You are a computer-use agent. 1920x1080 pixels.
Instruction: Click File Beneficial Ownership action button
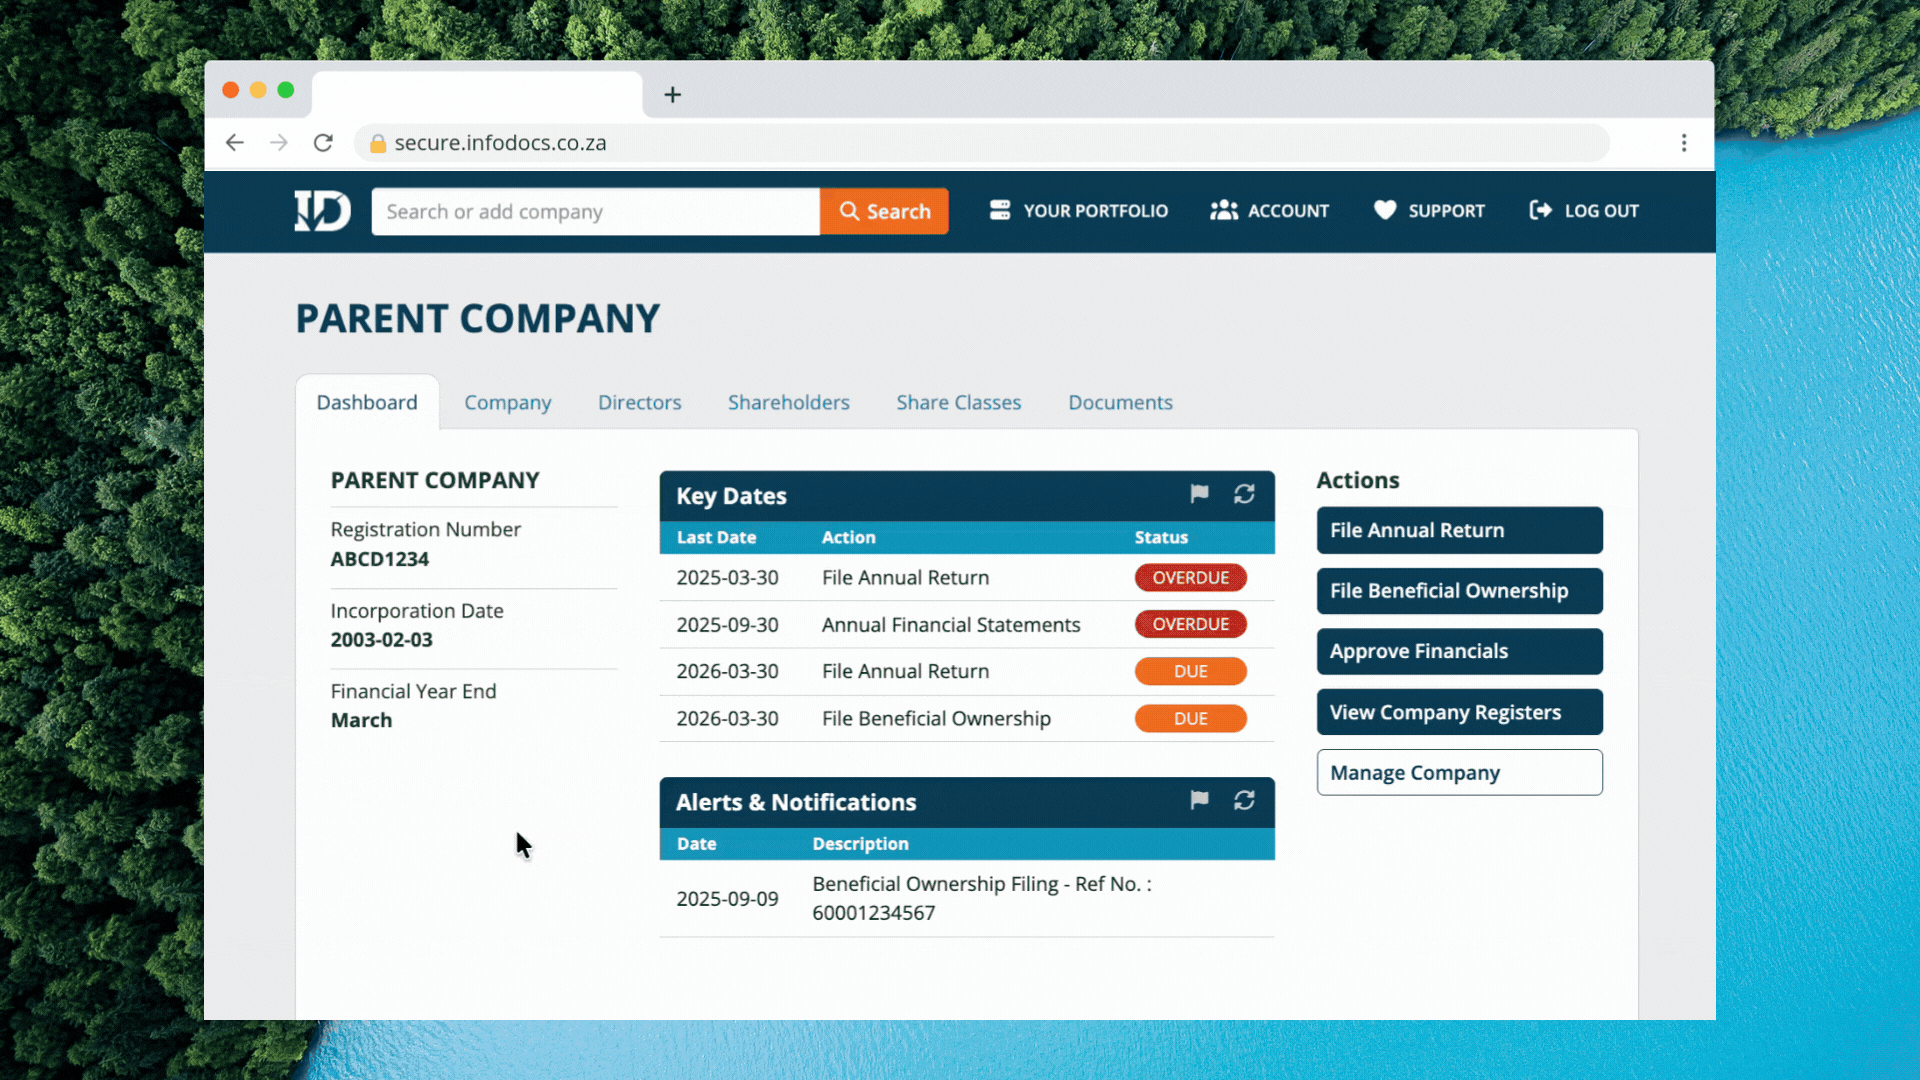[1459, 591]
